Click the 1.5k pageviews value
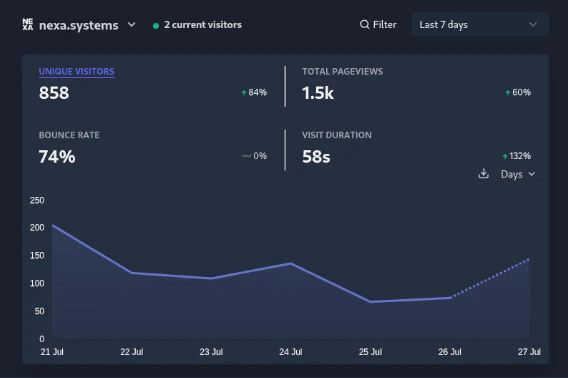Viewport: 568px width, 378px height. tap(318, 93)
